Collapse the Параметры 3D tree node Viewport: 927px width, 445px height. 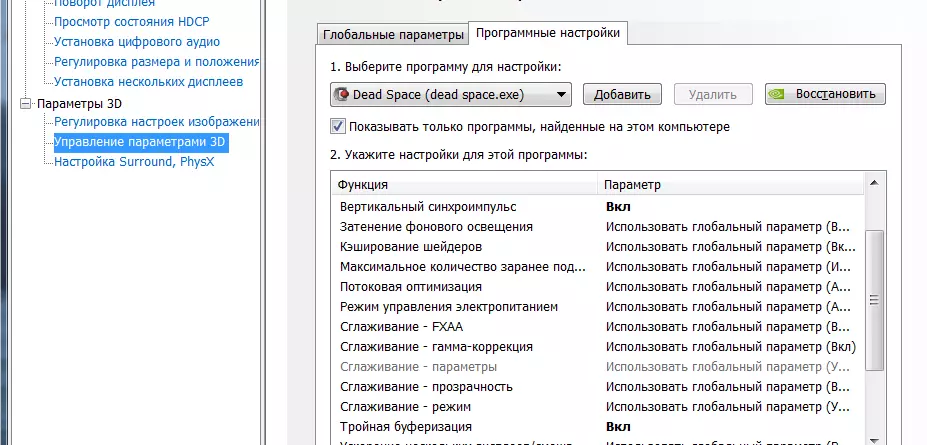tap(25, 103)
